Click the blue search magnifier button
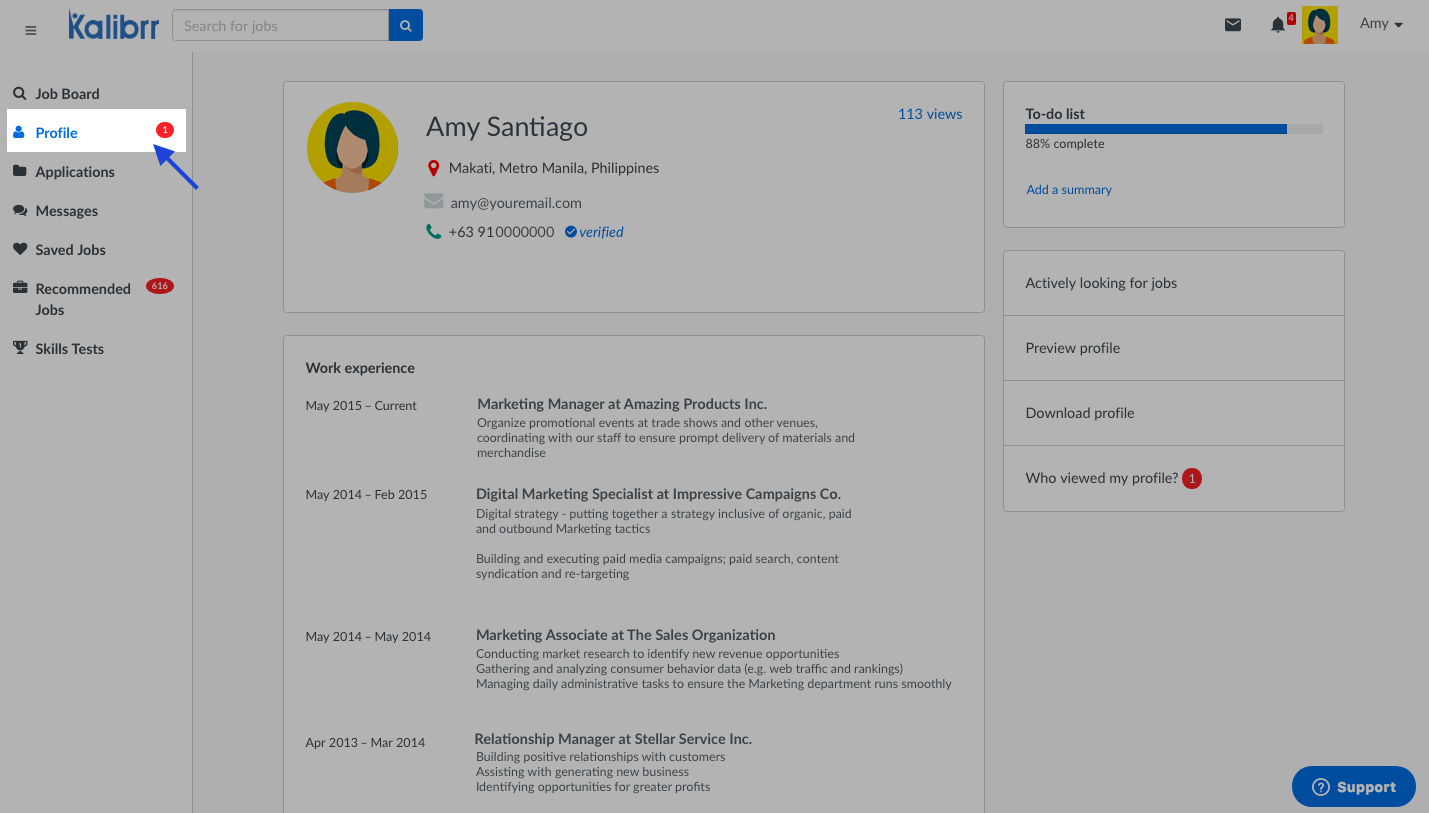Image resolution: width=1429 pixels, height=813 pixels. point(406,26)
